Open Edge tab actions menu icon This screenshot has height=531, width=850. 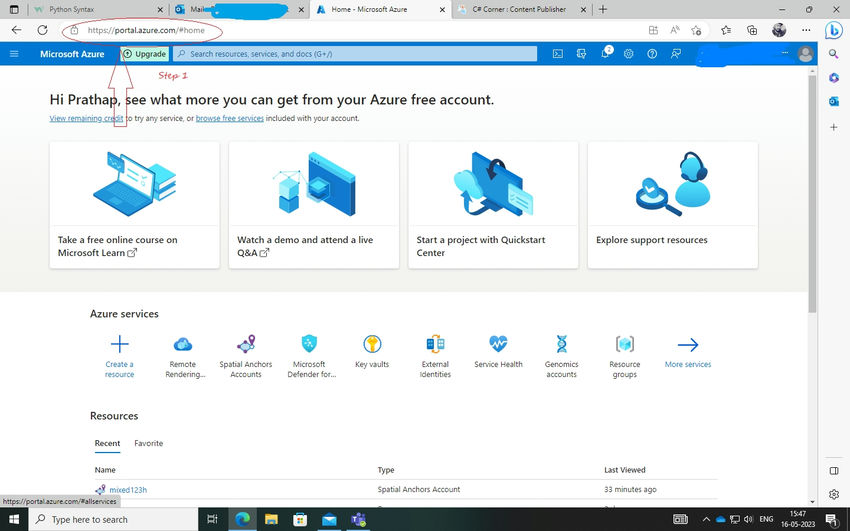tap(14, 9)
